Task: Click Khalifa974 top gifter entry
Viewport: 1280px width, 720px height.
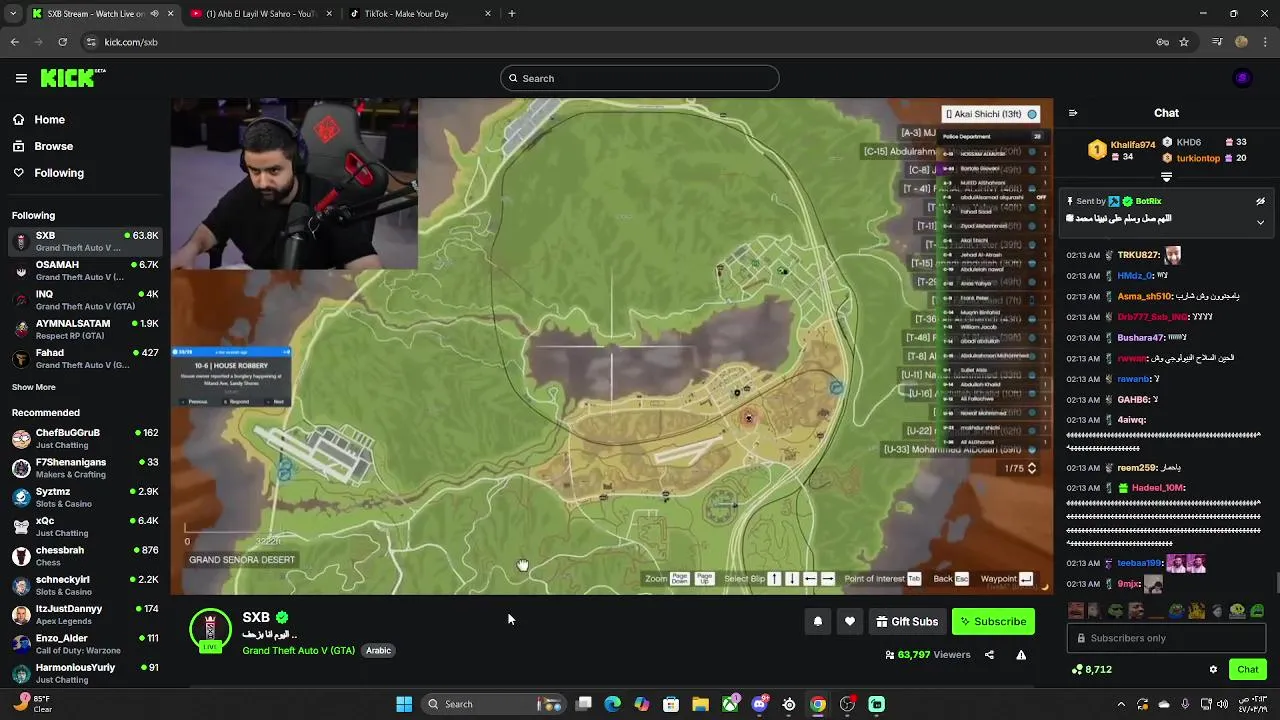Action: coord(1122,150)
